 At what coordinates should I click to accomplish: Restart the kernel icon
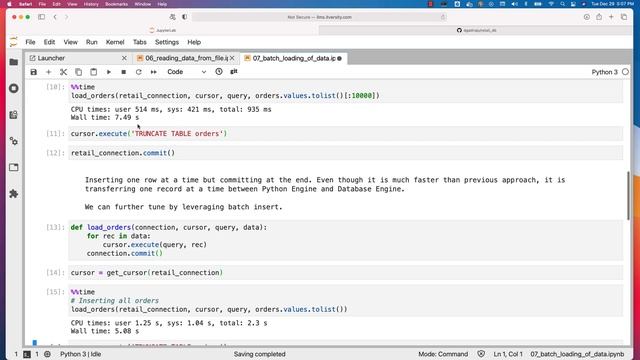tap(139, 72)
